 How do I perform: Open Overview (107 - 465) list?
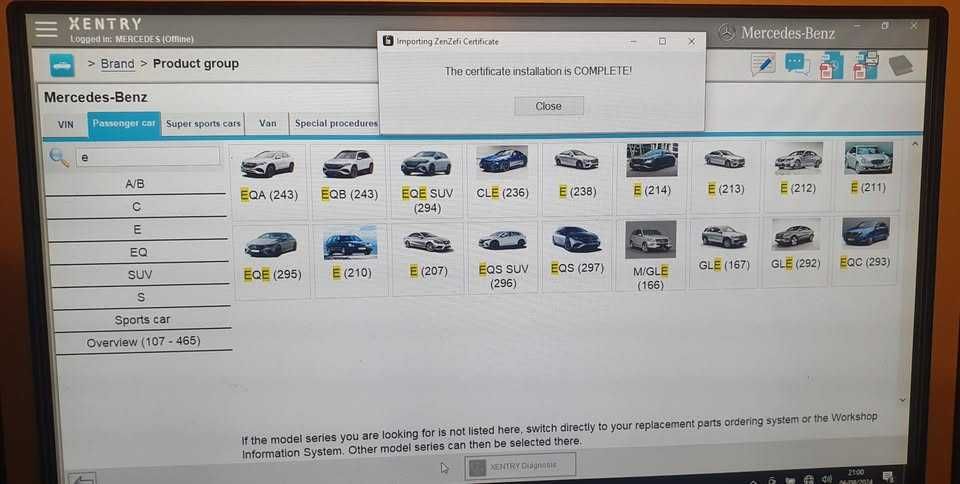click(144, 342)
